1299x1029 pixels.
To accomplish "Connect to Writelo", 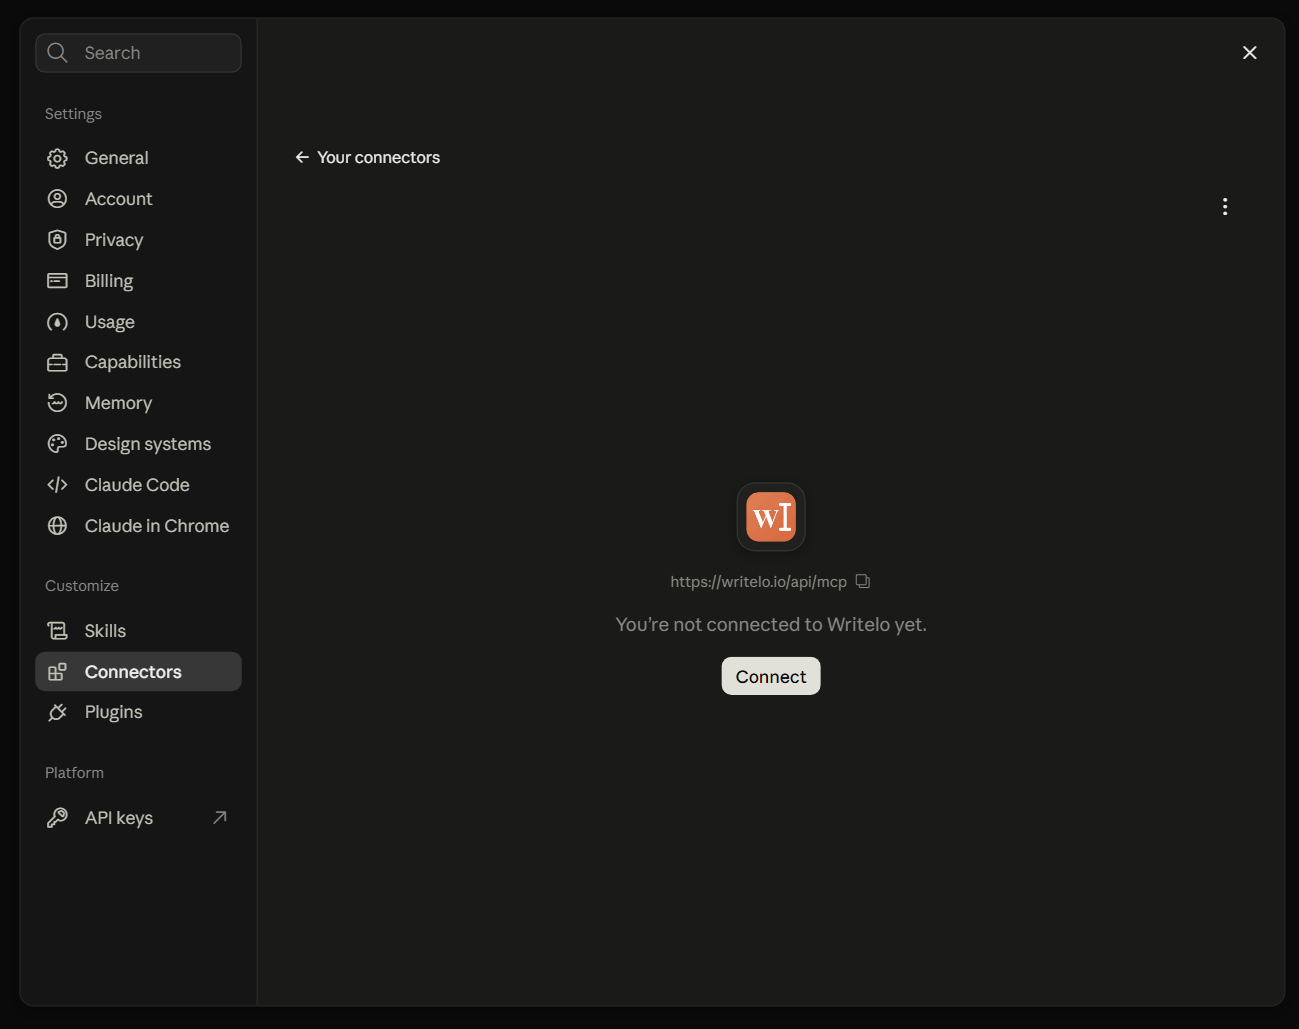I will (x=771, y=676).
